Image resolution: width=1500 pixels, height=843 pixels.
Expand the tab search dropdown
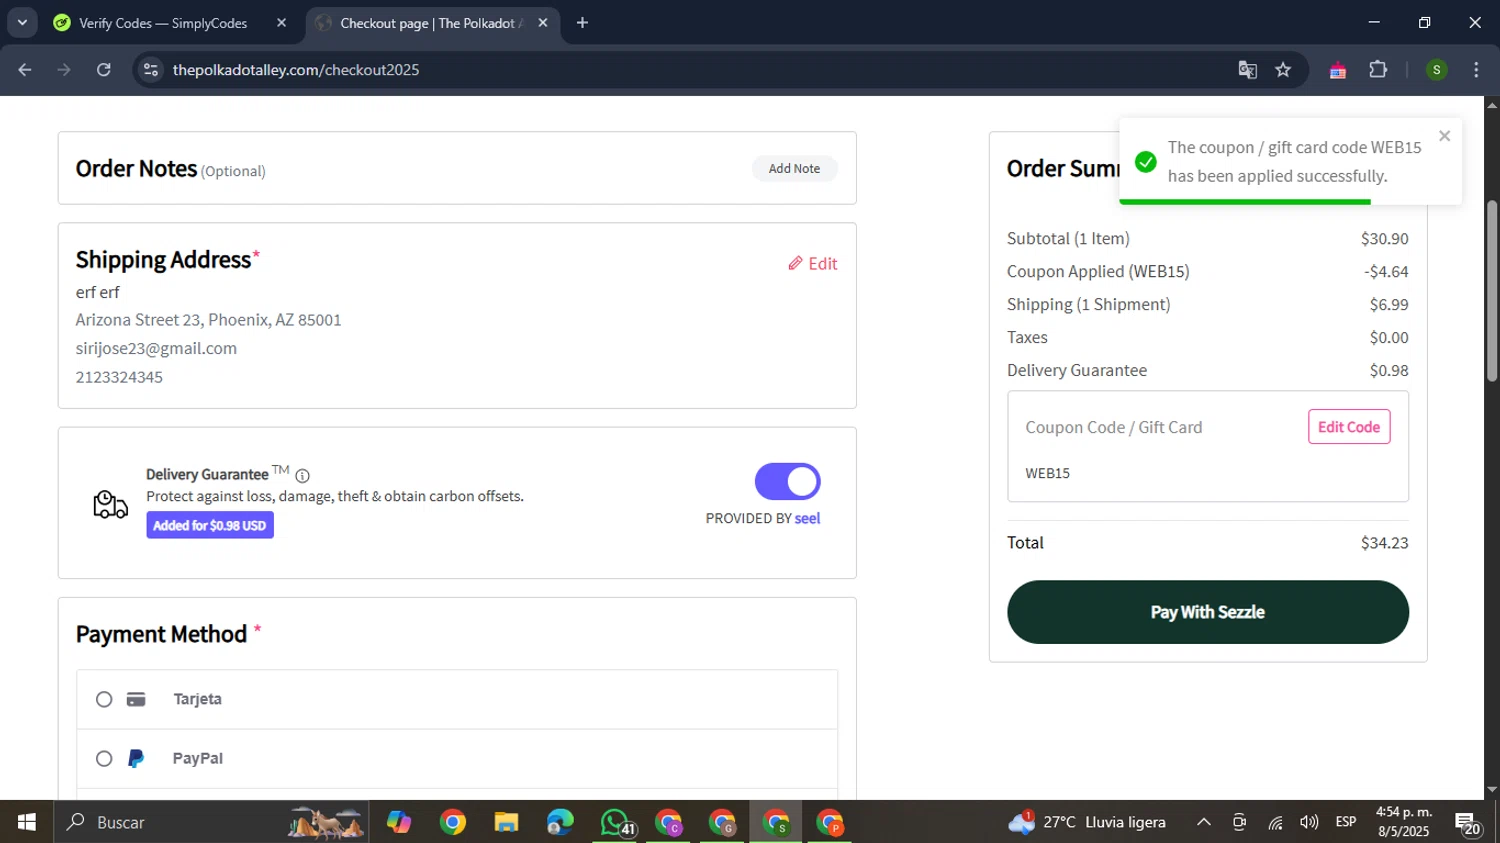pyautogui.click(x=22, y=23)
